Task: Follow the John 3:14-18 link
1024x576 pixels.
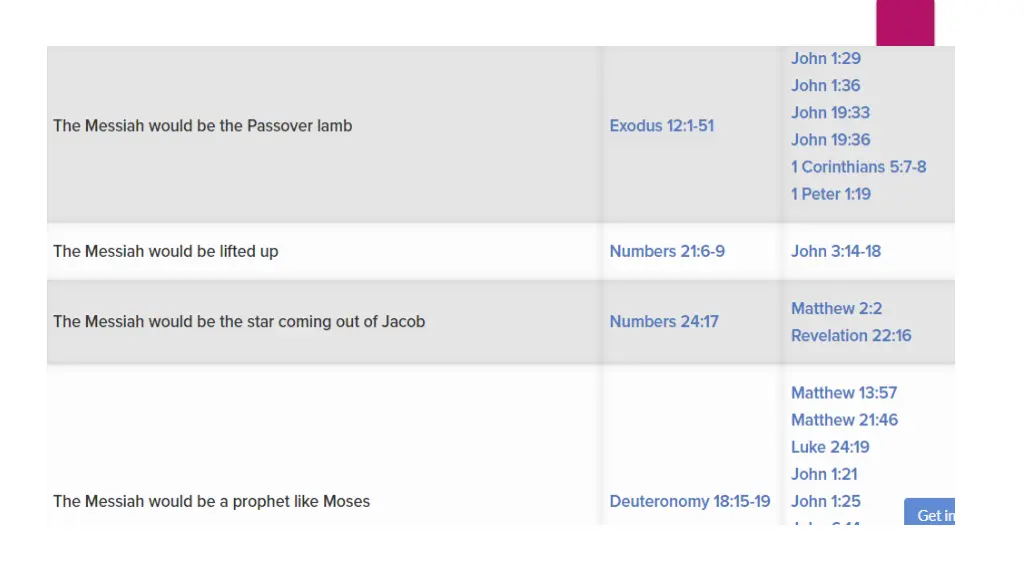Action: pyautogui.click(x=836, y=251)
